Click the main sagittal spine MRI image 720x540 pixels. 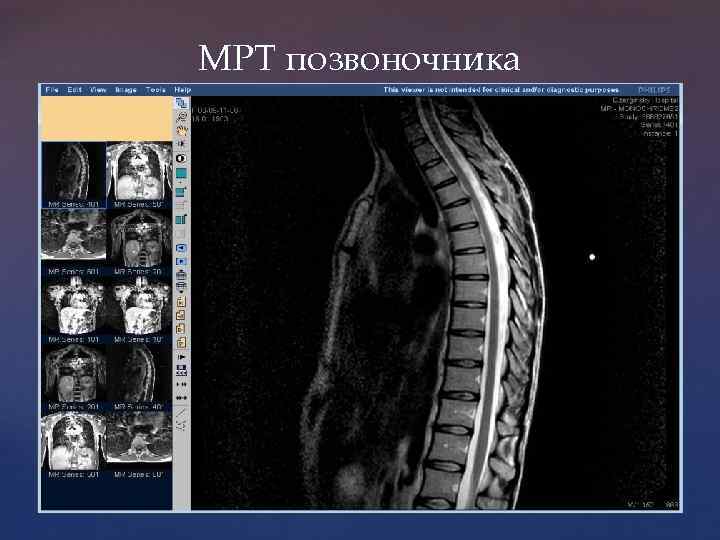pos(435,303)
